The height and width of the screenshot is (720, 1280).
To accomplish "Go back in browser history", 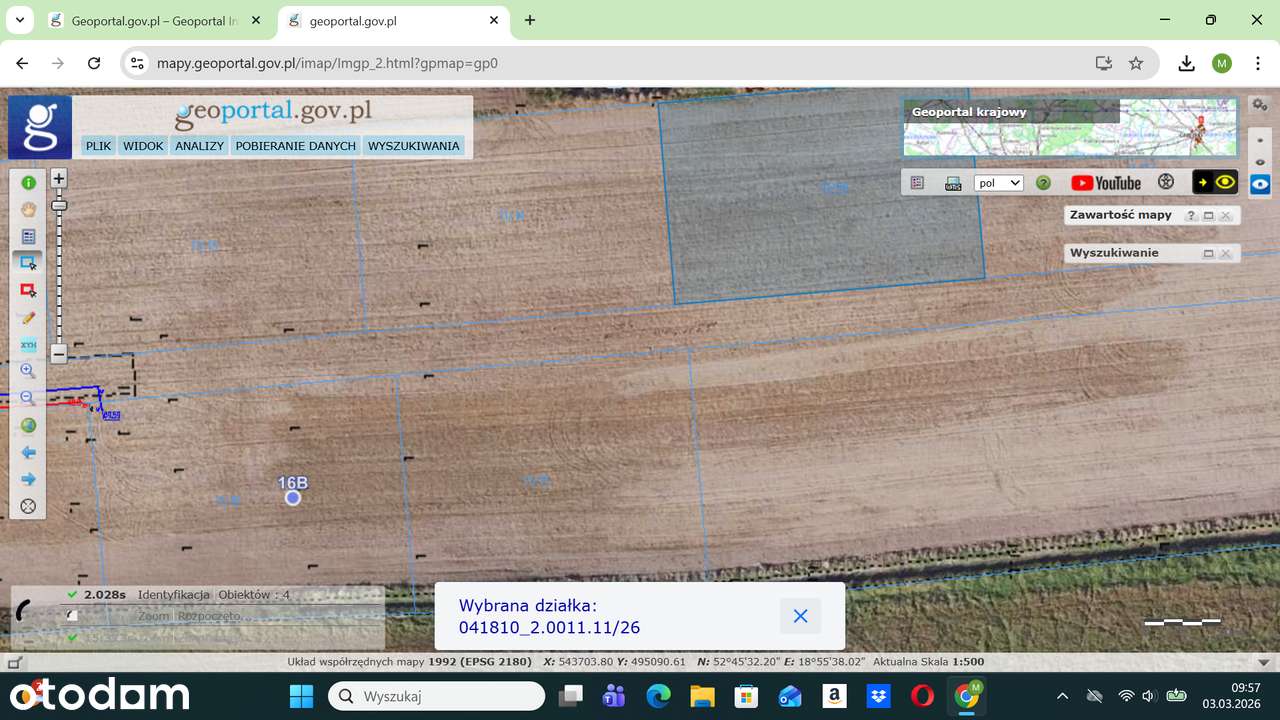I will click(x=22, y=63).
